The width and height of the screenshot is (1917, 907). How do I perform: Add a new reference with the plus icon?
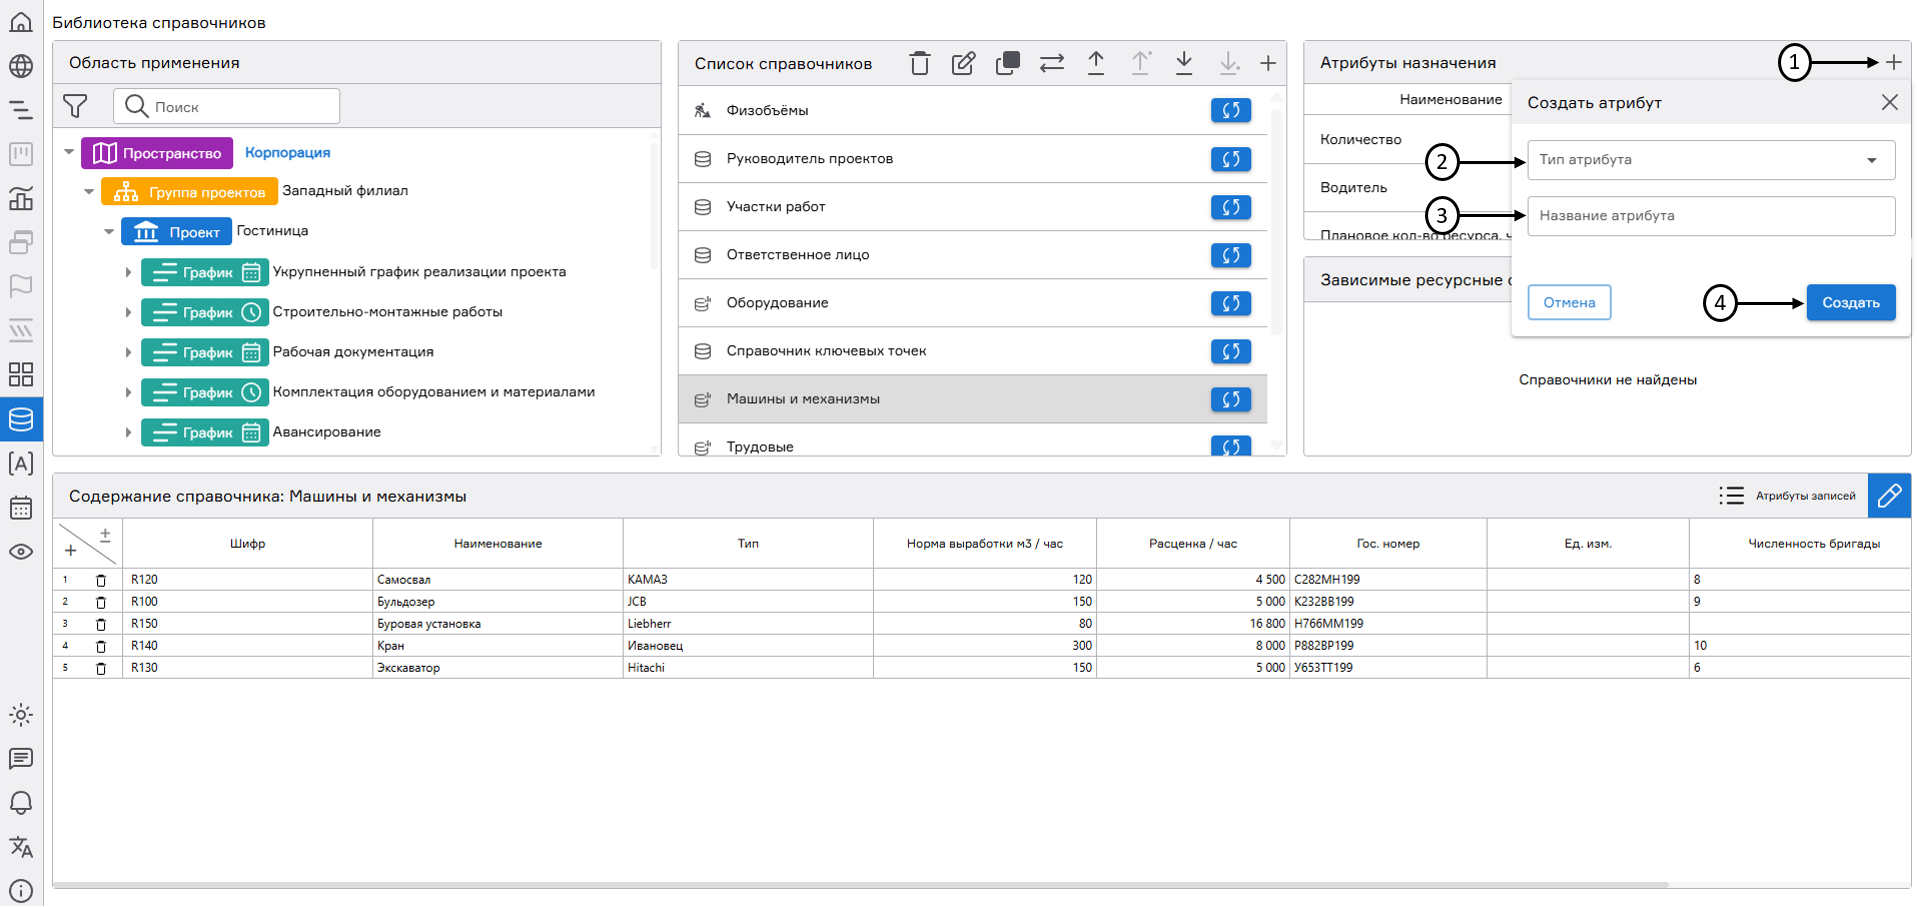pos(1267,64)
